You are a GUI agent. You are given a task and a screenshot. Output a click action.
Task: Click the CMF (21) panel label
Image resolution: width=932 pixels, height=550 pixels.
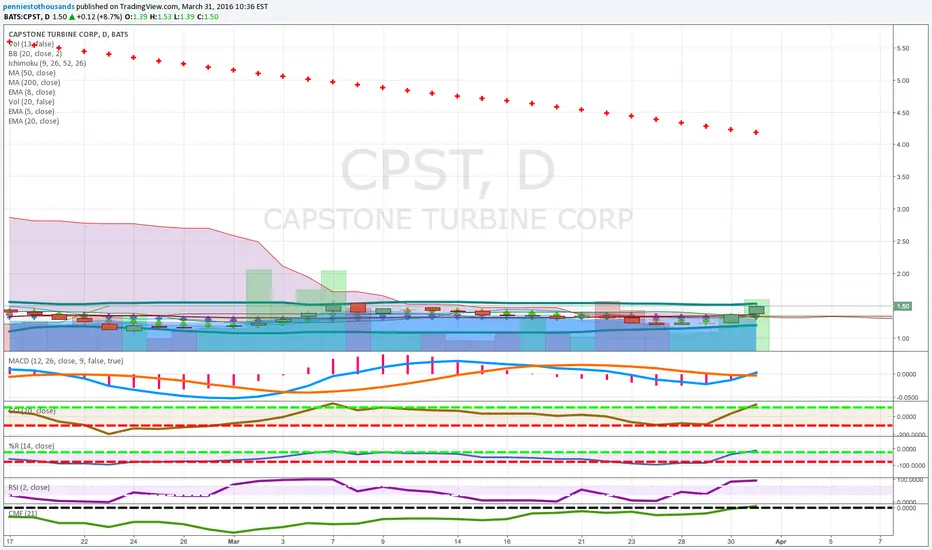[x=23, y=513]
